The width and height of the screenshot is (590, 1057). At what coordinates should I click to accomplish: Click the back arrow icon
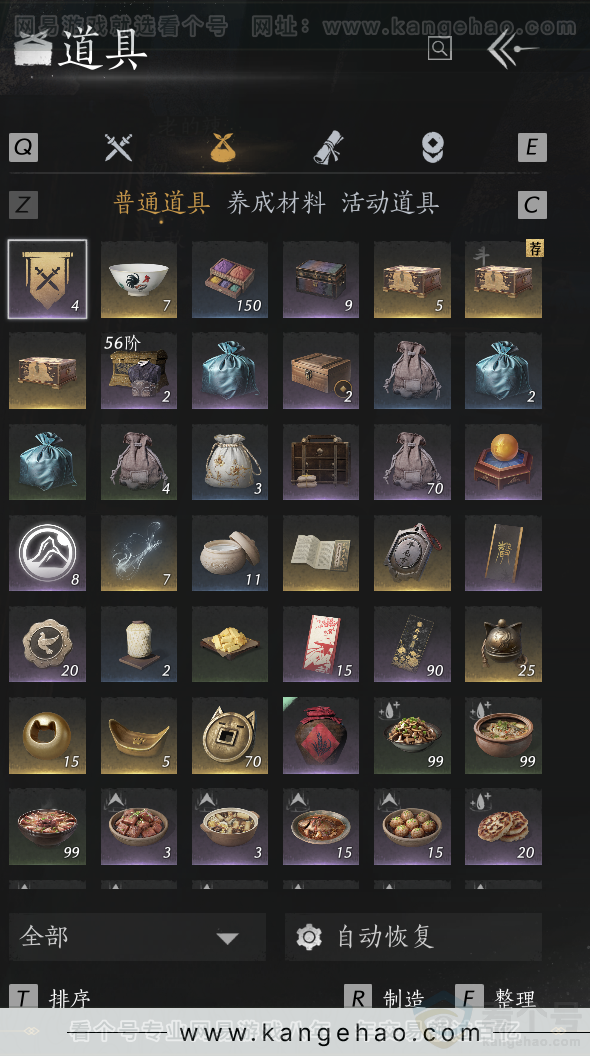(x=512, y=49)
